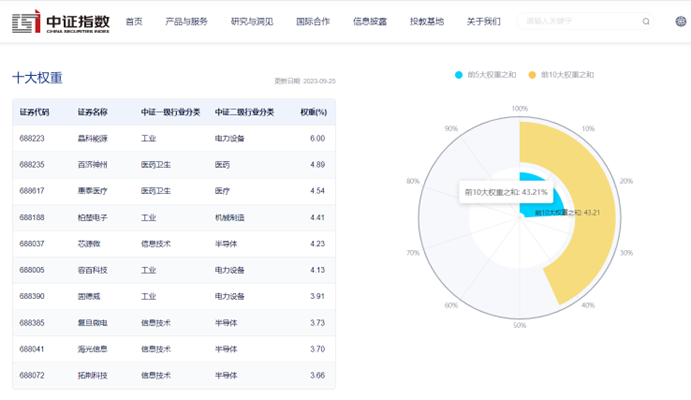691x400 pixels.
Task: Click the 权重(%) column header
Action: [x=313, y=112]
